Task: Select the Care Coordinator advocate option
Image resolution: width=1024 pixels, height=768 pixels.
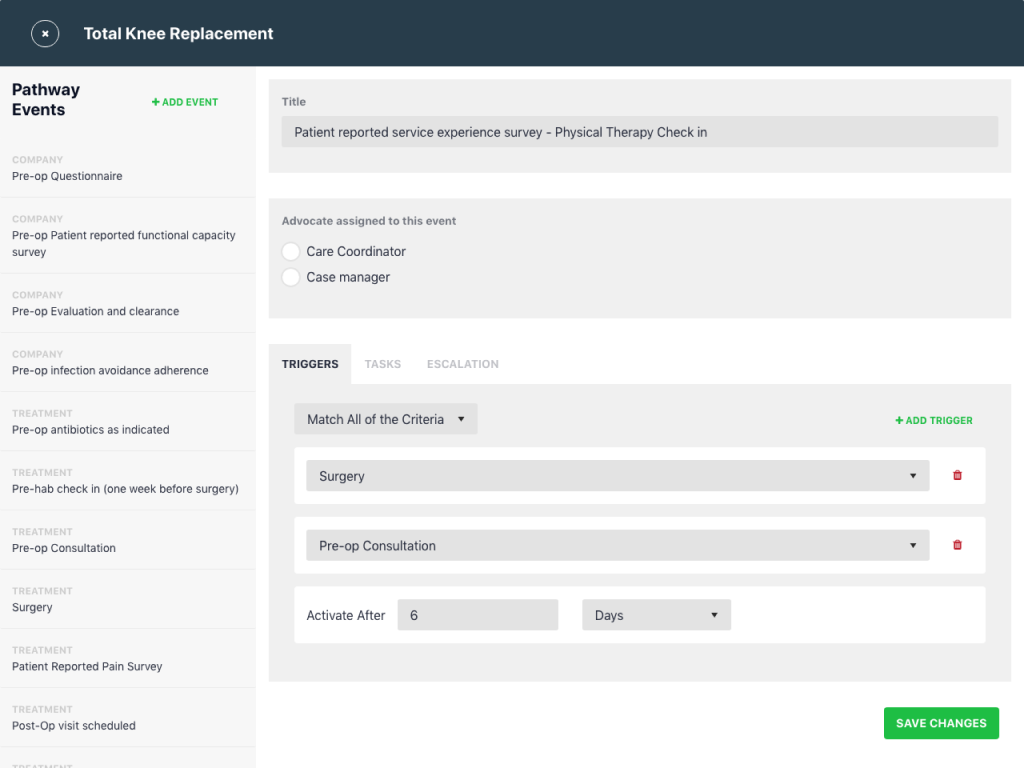Action: [x=290, y=251]
